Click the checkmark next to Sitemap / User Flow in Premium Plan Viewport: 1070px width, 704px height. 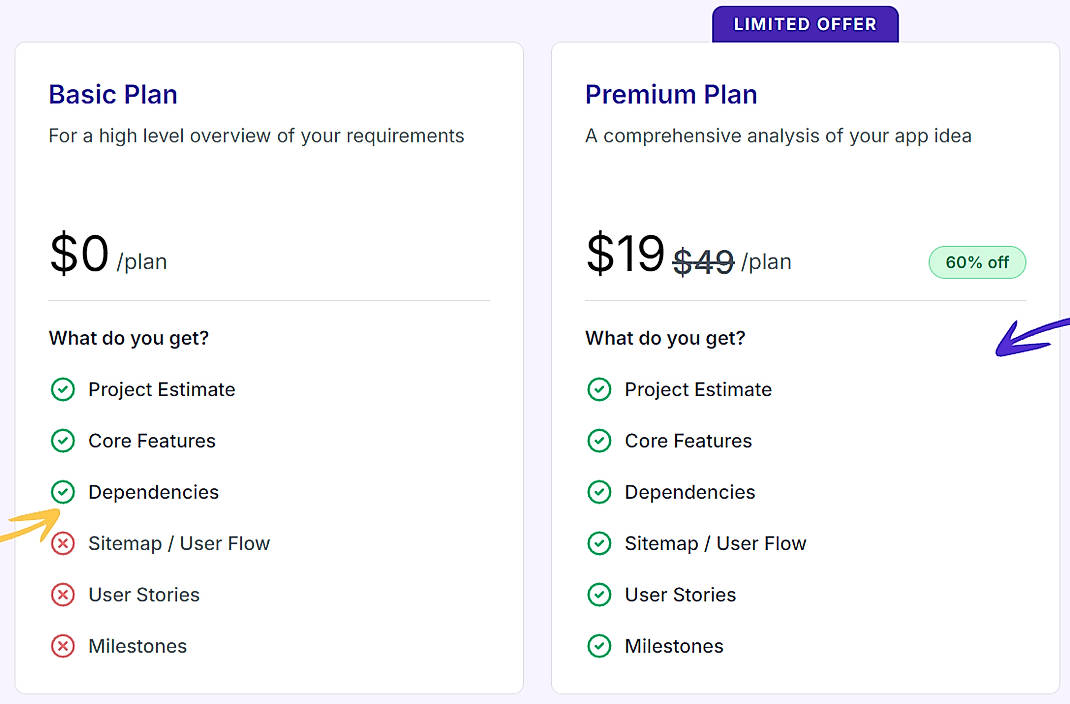click(599, 543)
